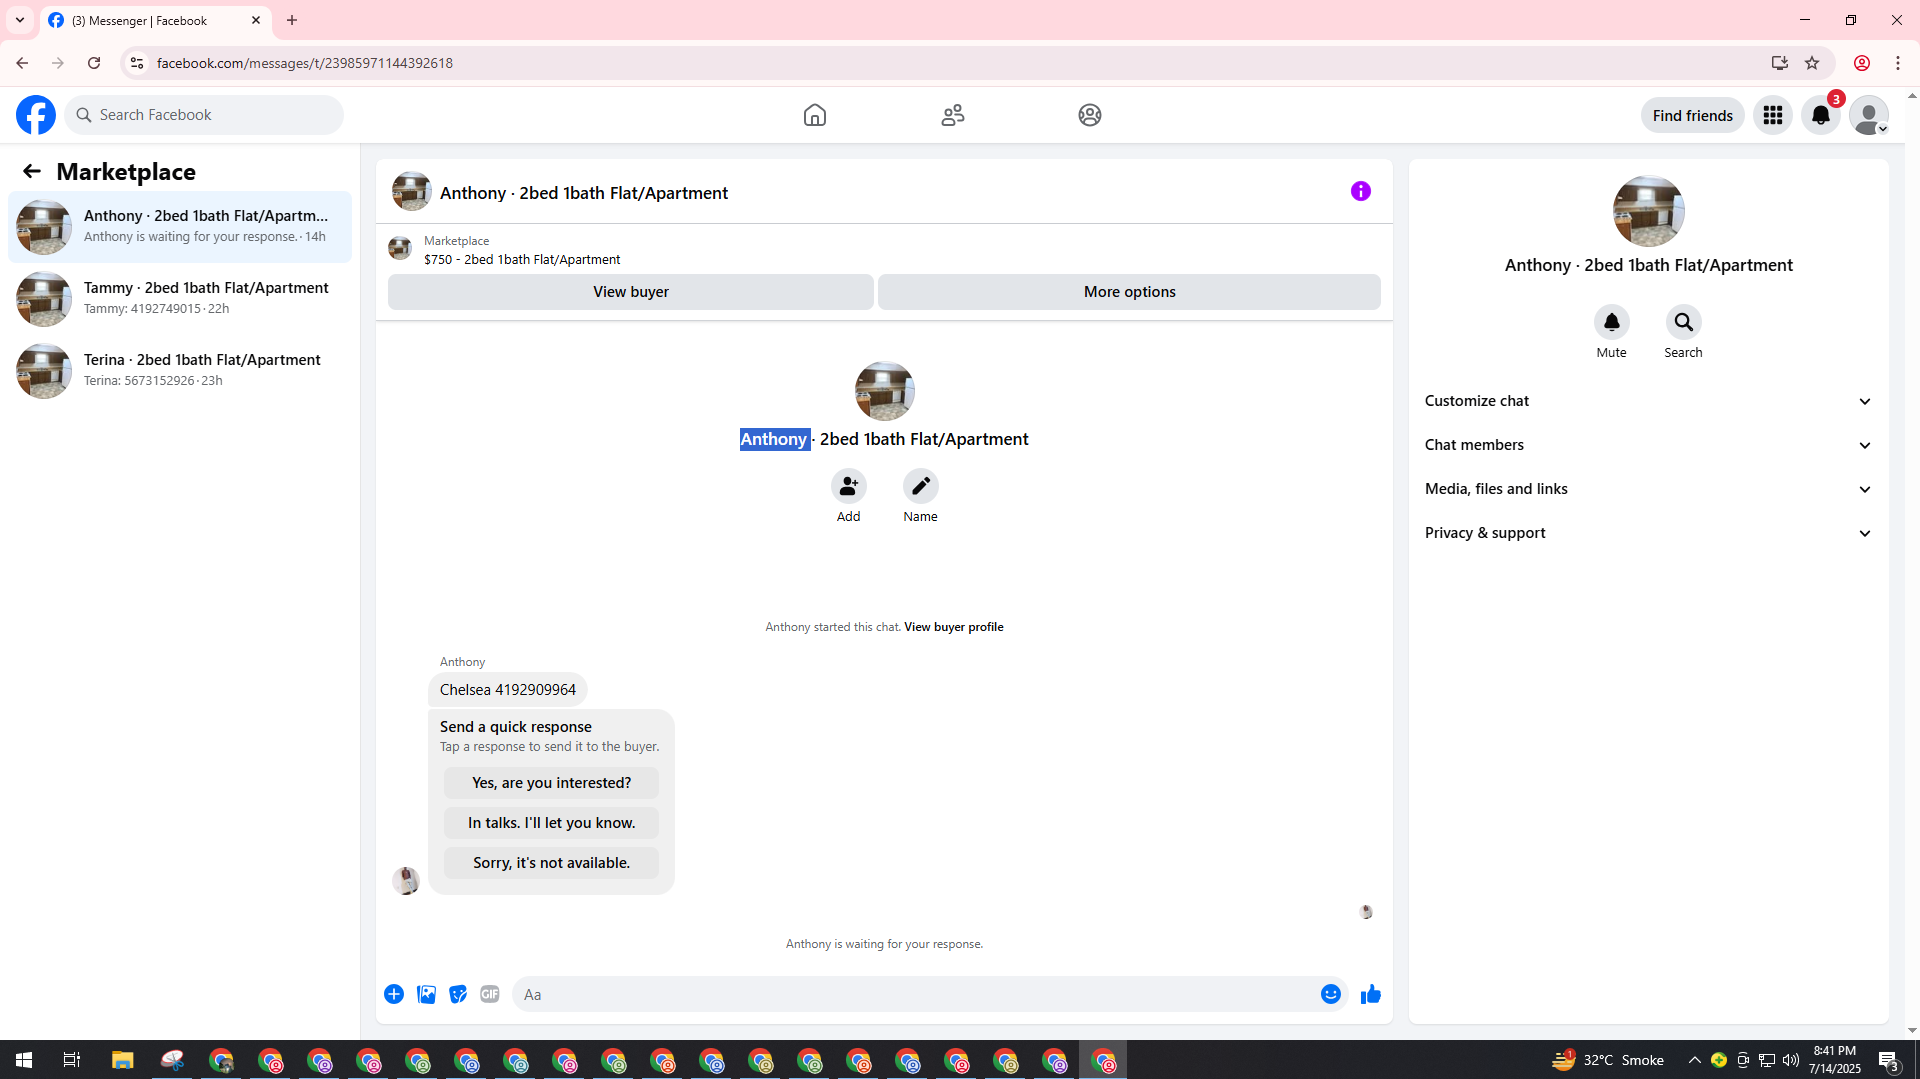
Task: Expand Privacy & support section
Action: click(1648, 533)
